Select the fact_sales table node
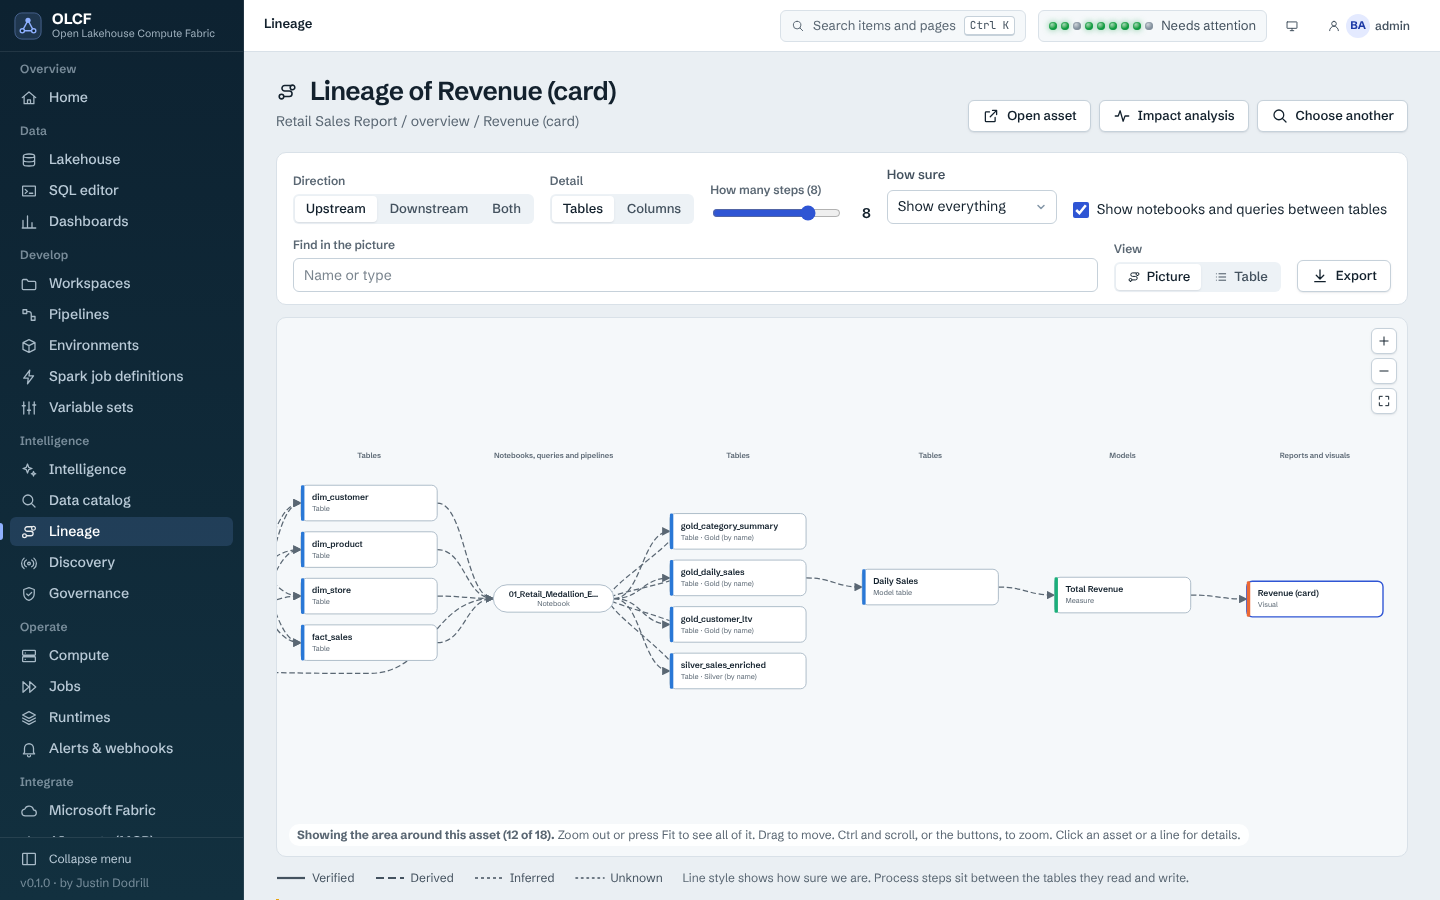Viewport: 1440px width, 900px height. pos(369,643)
